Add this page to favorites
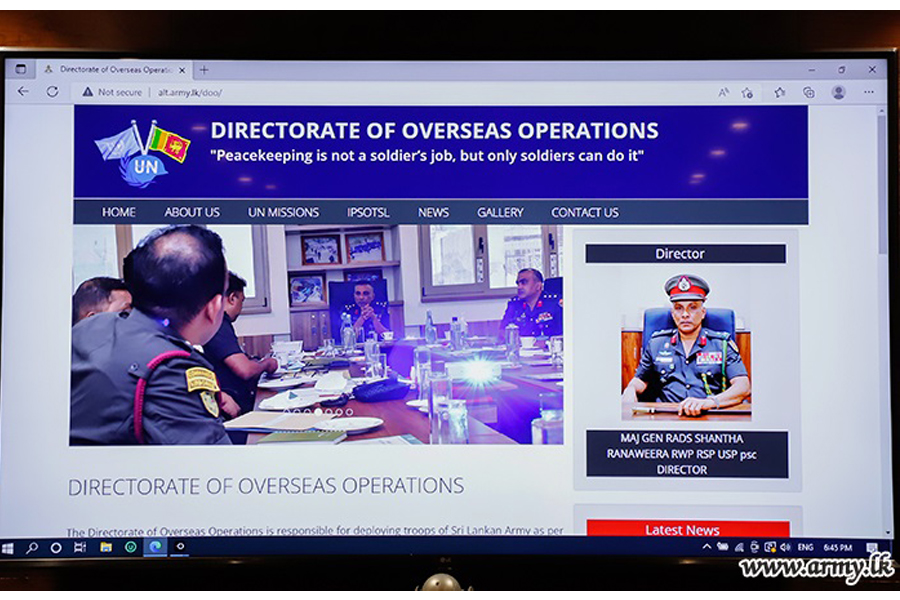 pyautogui.click(x=747, y=92)
